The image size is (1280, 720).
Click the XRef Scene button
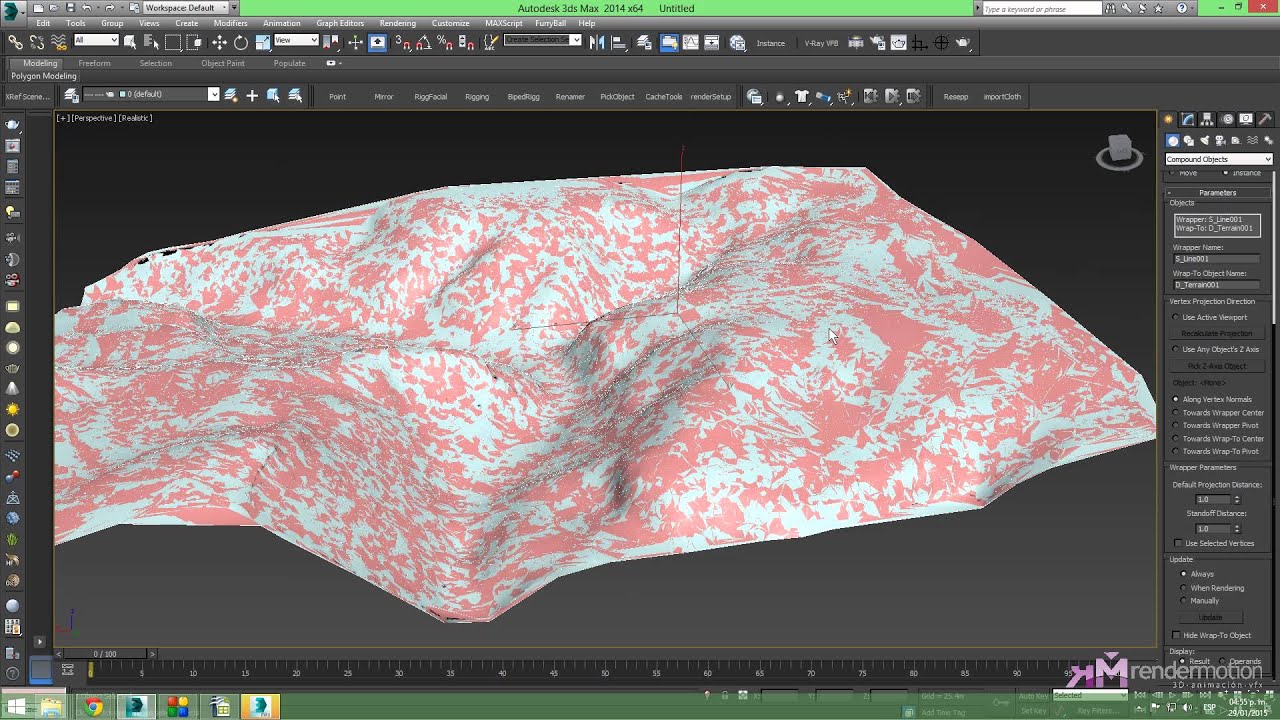tap(27, 97)
